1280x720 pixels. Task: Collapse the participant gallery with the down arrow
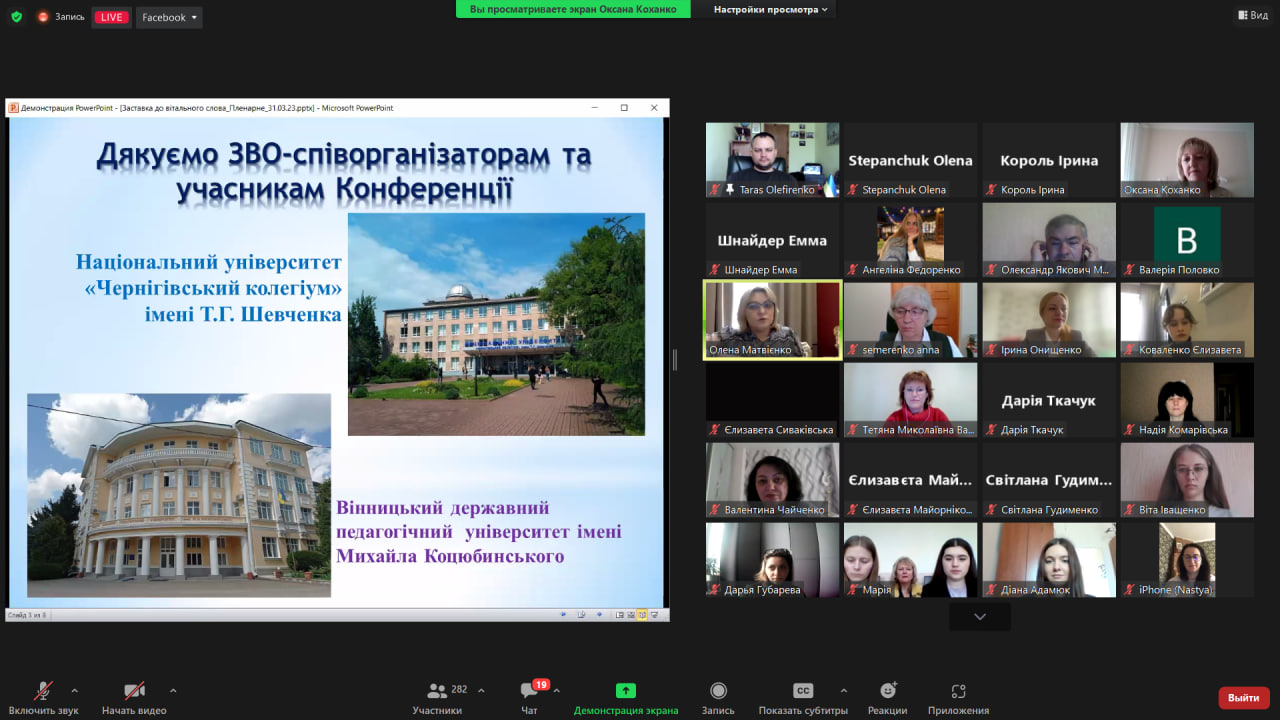click(x=979, y=617)
